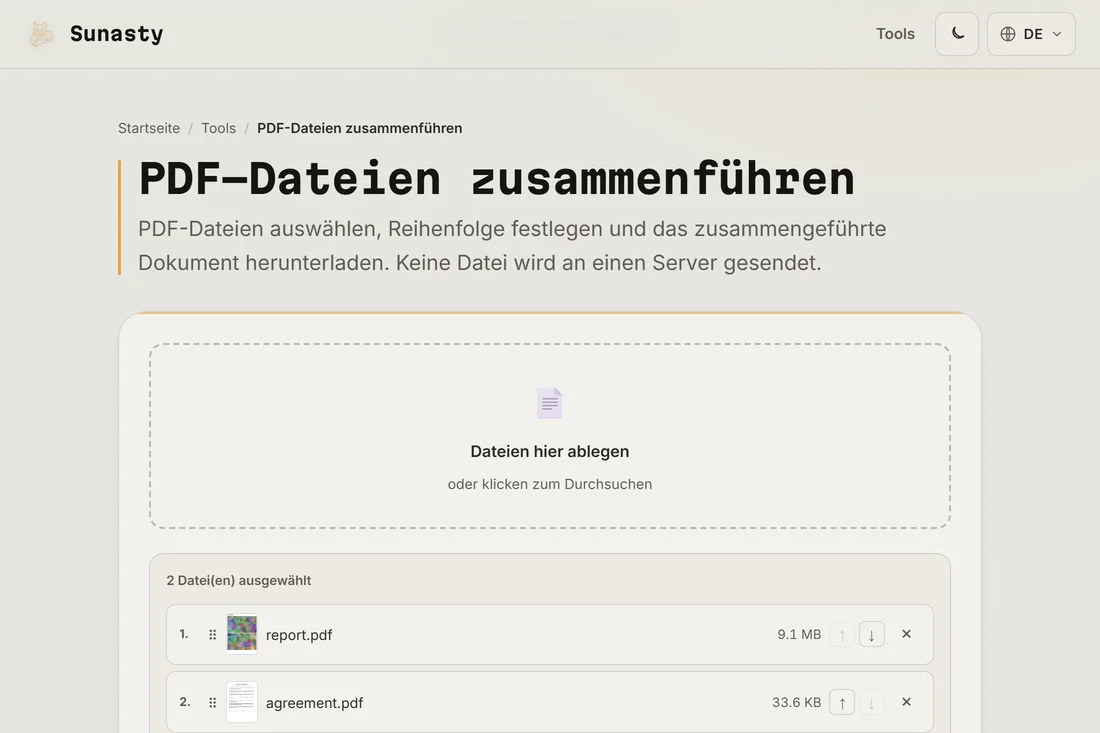
Task: Move agreement.pdf down in the list
Action: (871, 702)
